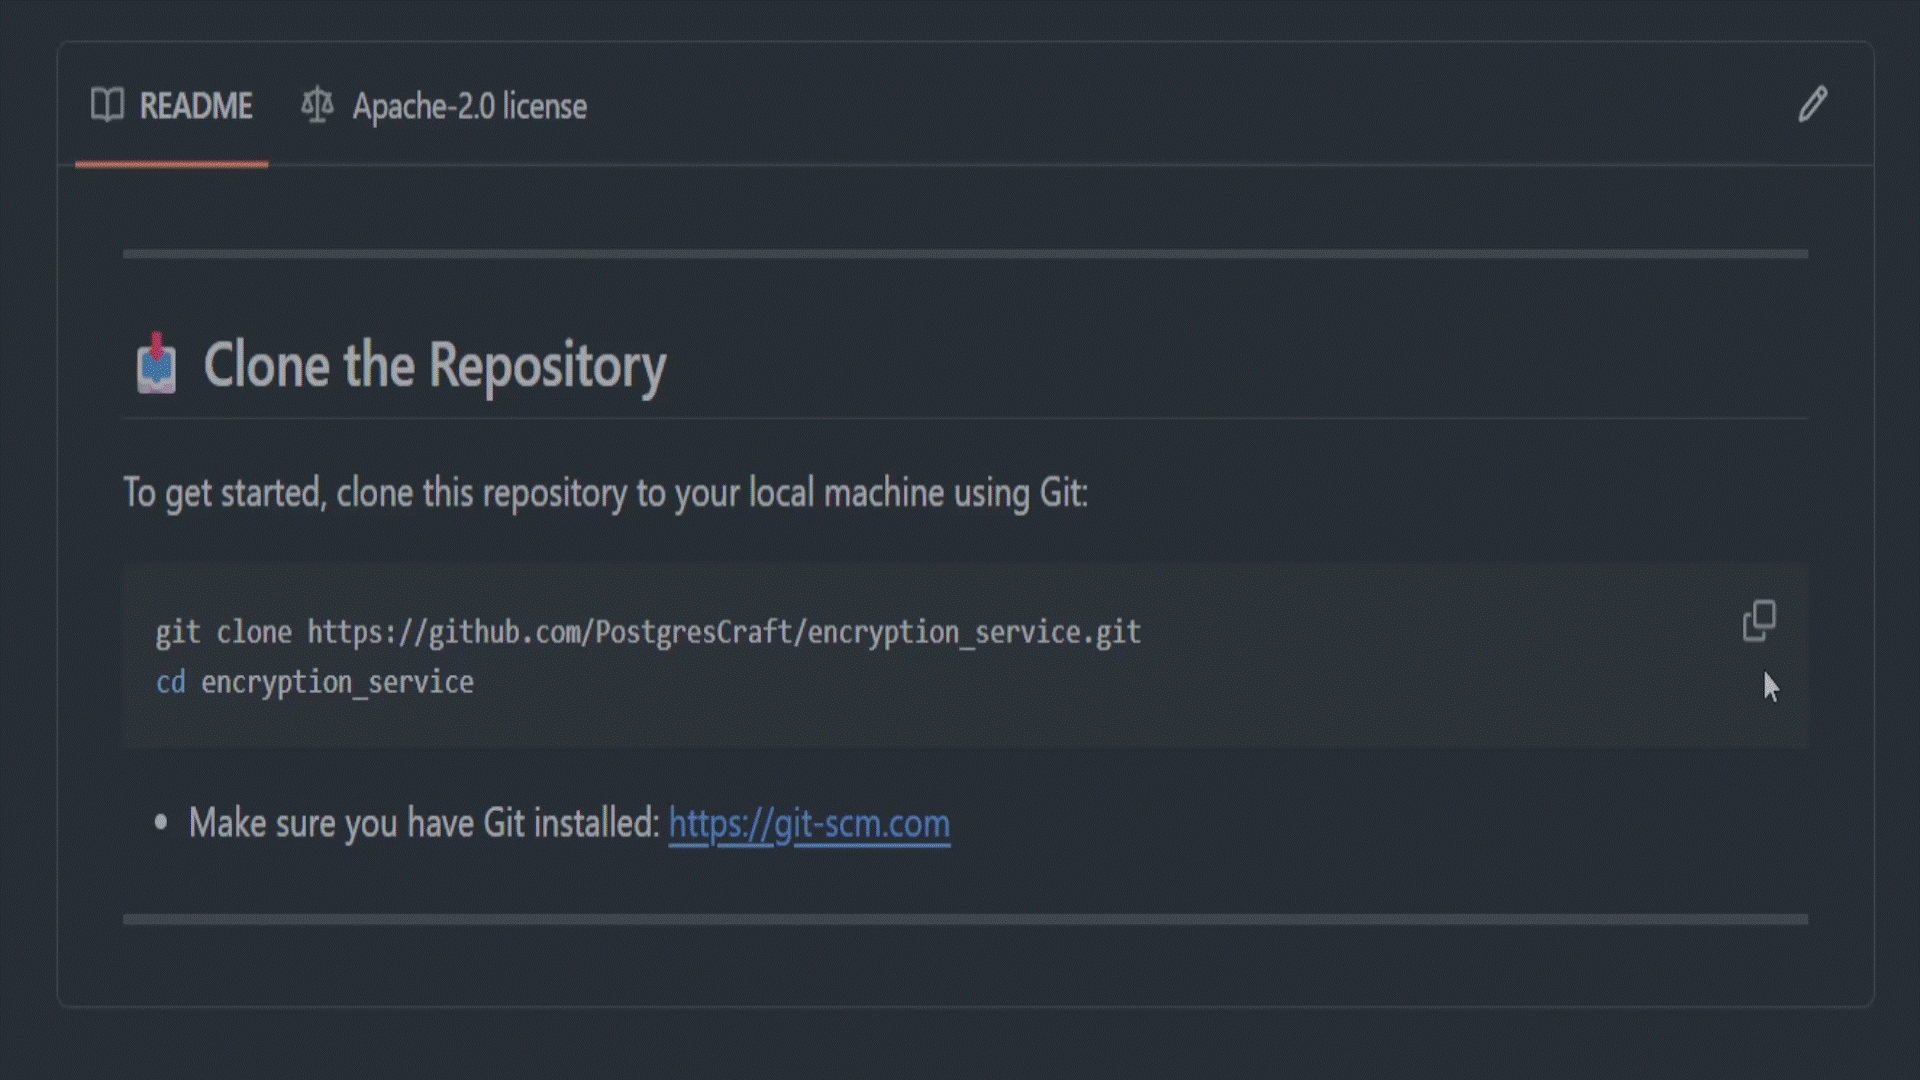Switch to the README tab
1920x1080 pixels.
[x=171, y=106]
